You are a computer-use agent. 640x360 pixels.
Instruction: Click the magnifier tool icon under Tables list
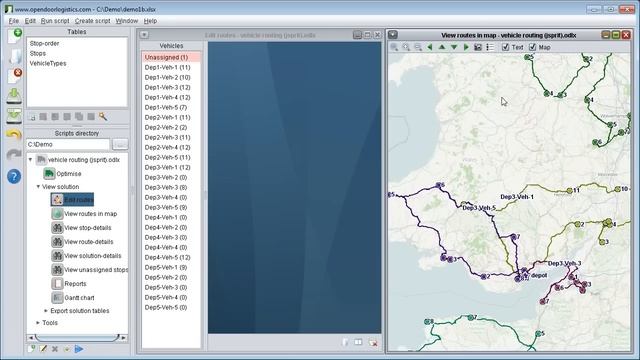tap(103, 117)
